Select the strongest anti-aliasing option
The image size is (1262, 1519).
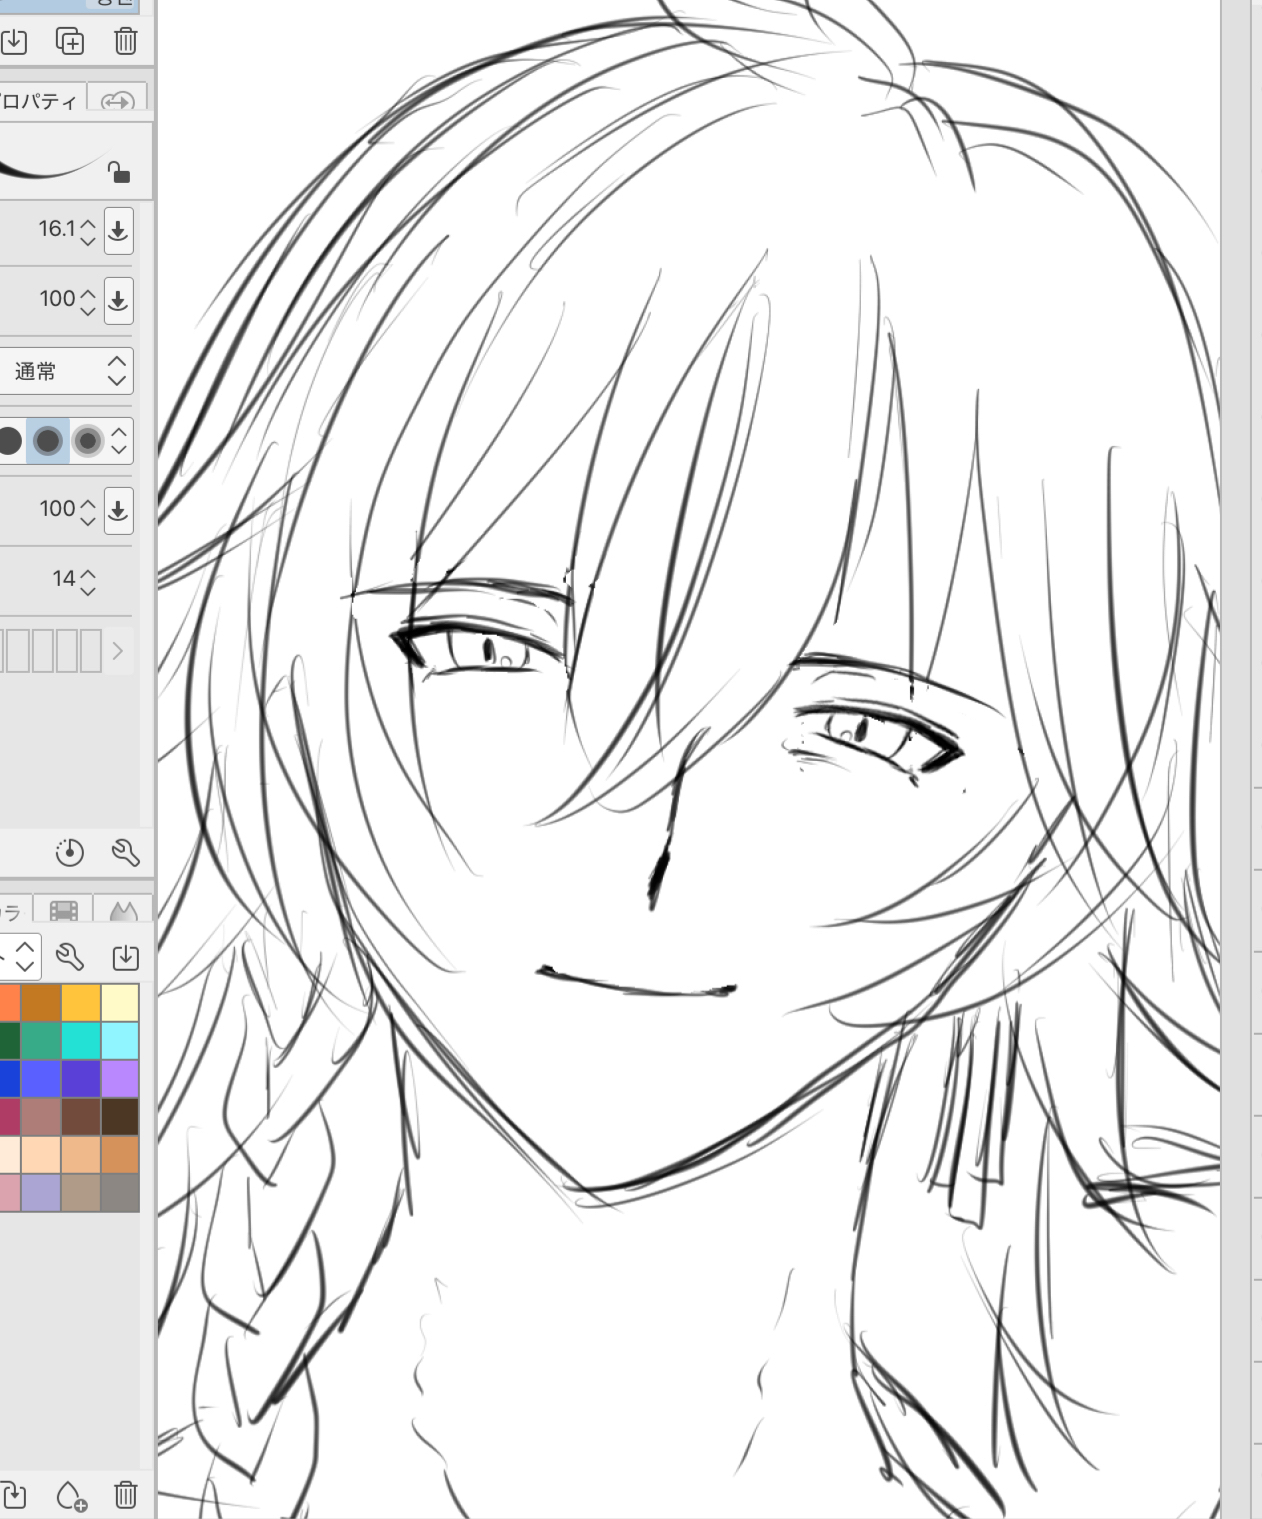tap(88, 441)
